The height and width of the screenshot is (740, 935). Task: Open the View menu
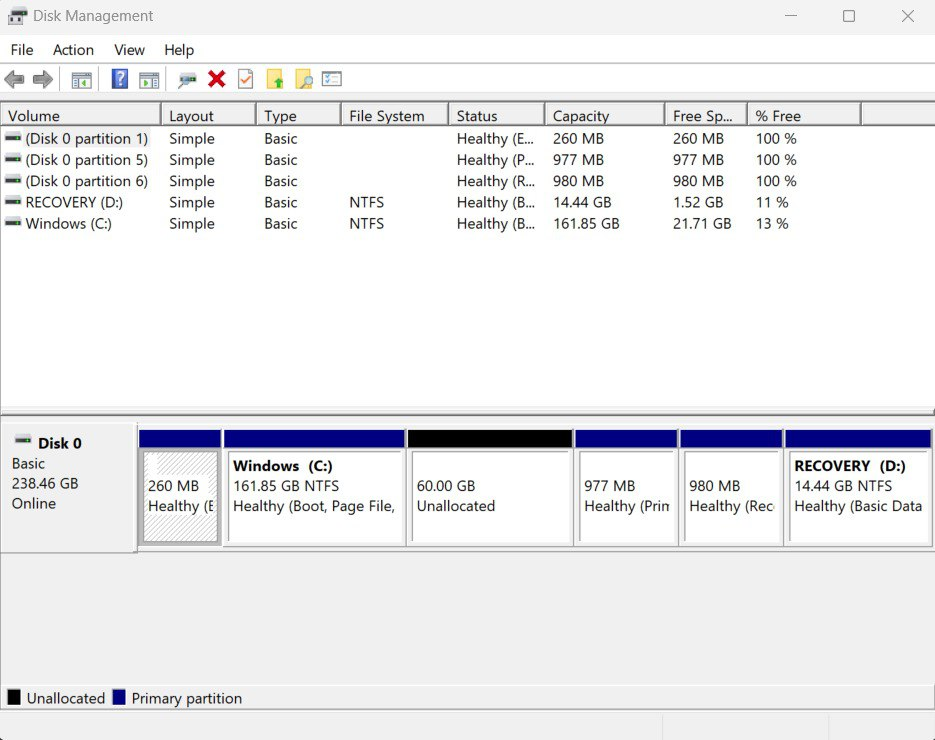pos(129,50)
